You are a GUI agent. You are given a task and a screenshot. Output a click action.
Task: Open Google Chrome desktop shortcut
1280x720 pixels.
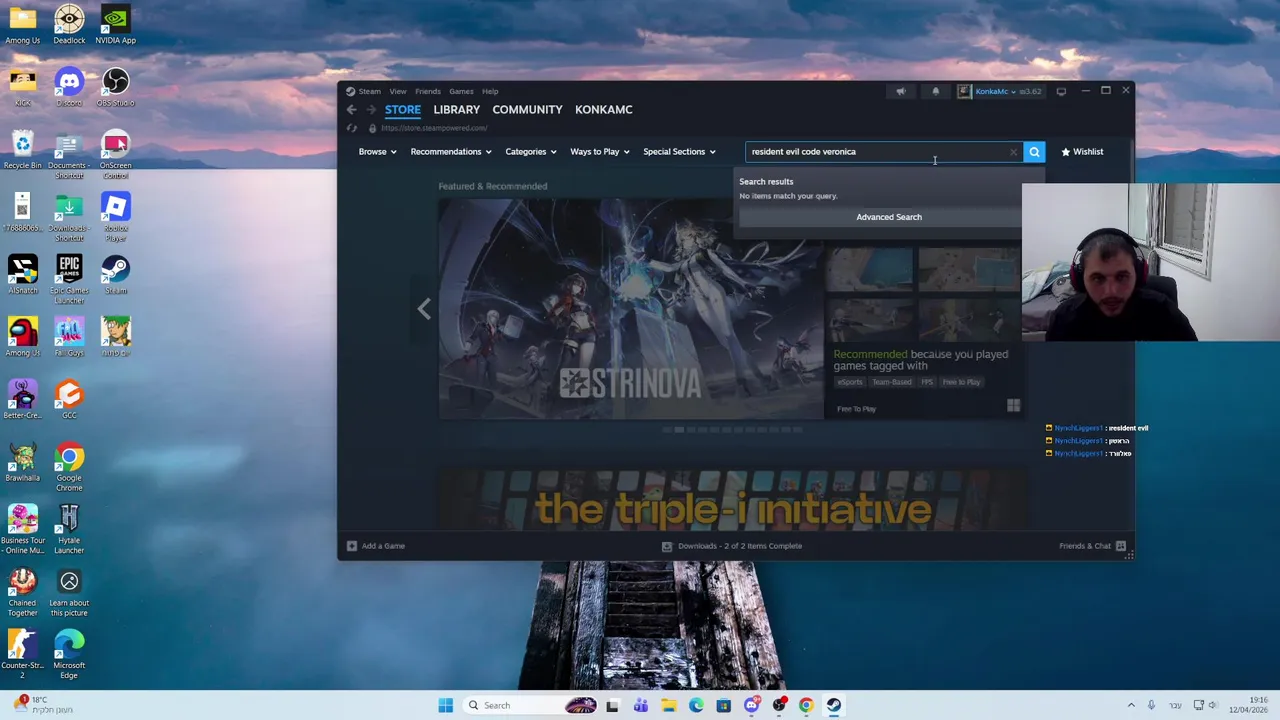pos(69,467)
